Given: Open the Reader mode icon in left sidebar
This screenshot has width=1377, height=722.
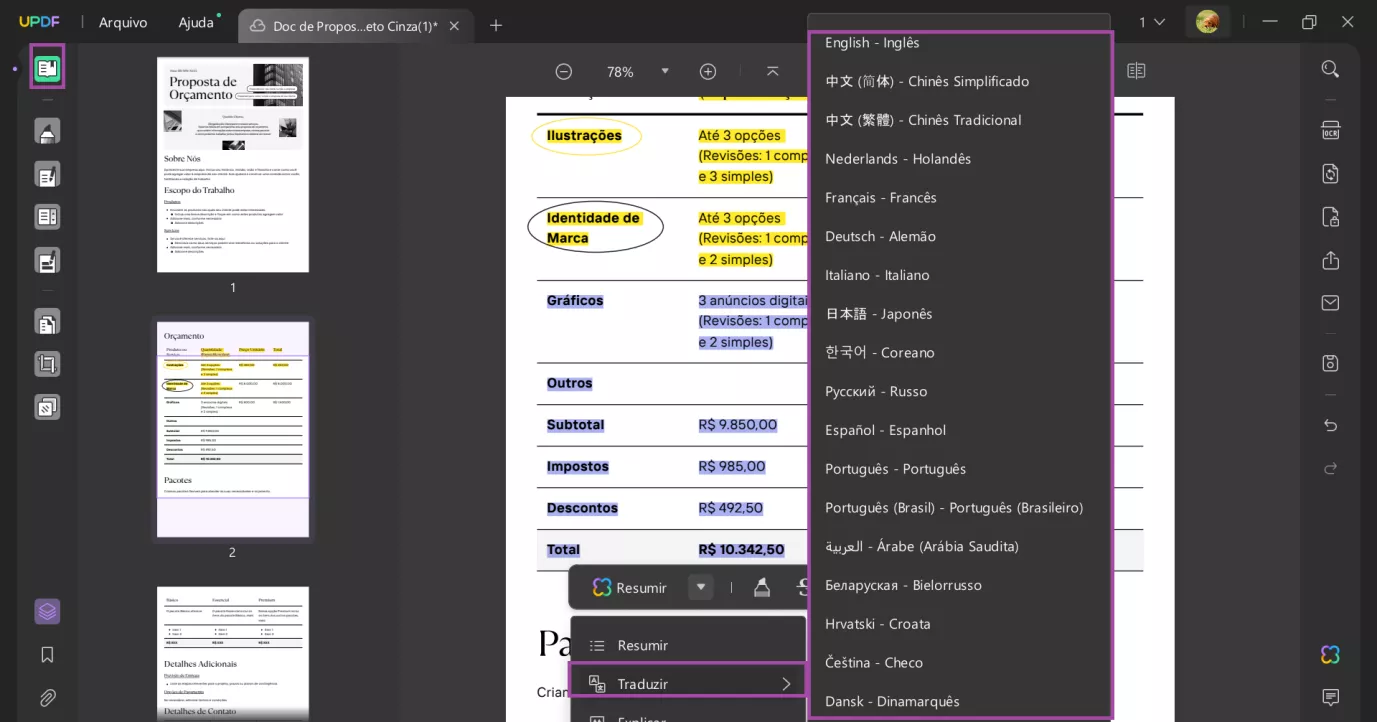Looking at the screenshot, I should [47, 68].
